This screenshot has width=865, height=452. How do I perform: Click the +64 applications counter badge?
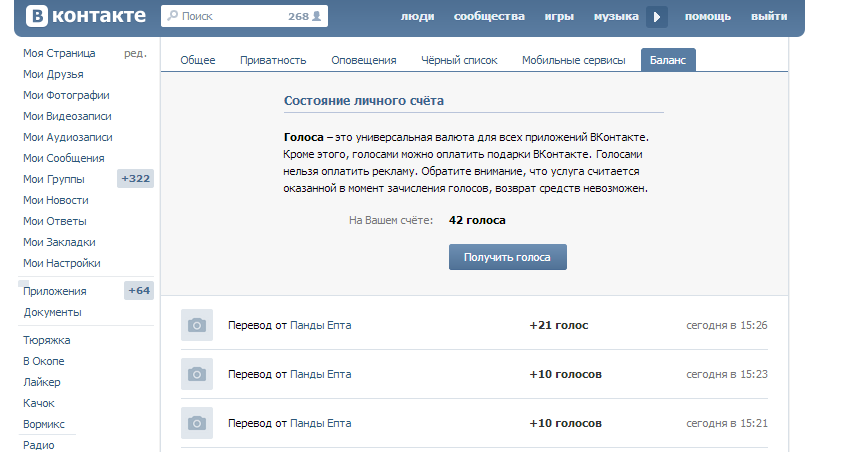click(138, 291)
